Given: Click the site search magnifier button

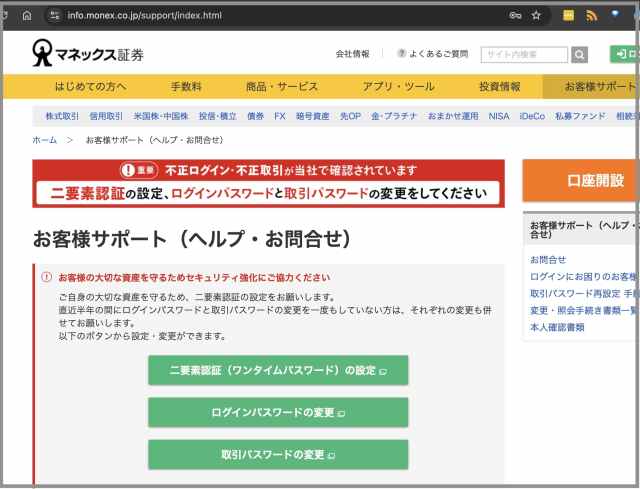Looking at the screenshot, I should 580,54.
